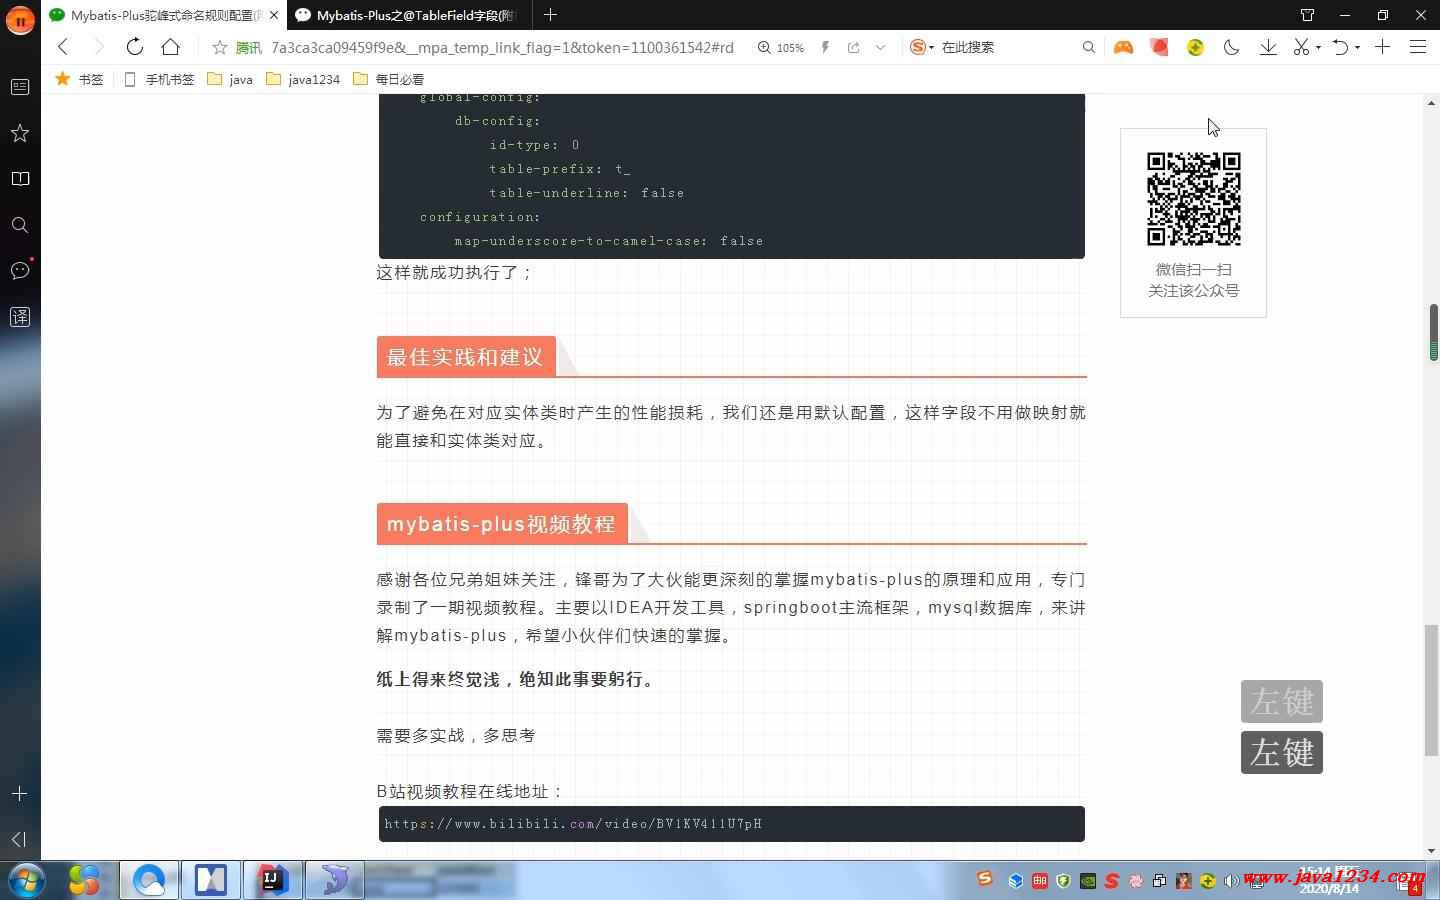Open the Sogou search engine selector
Screen dimensions: 1440x900
click(921, 47)
